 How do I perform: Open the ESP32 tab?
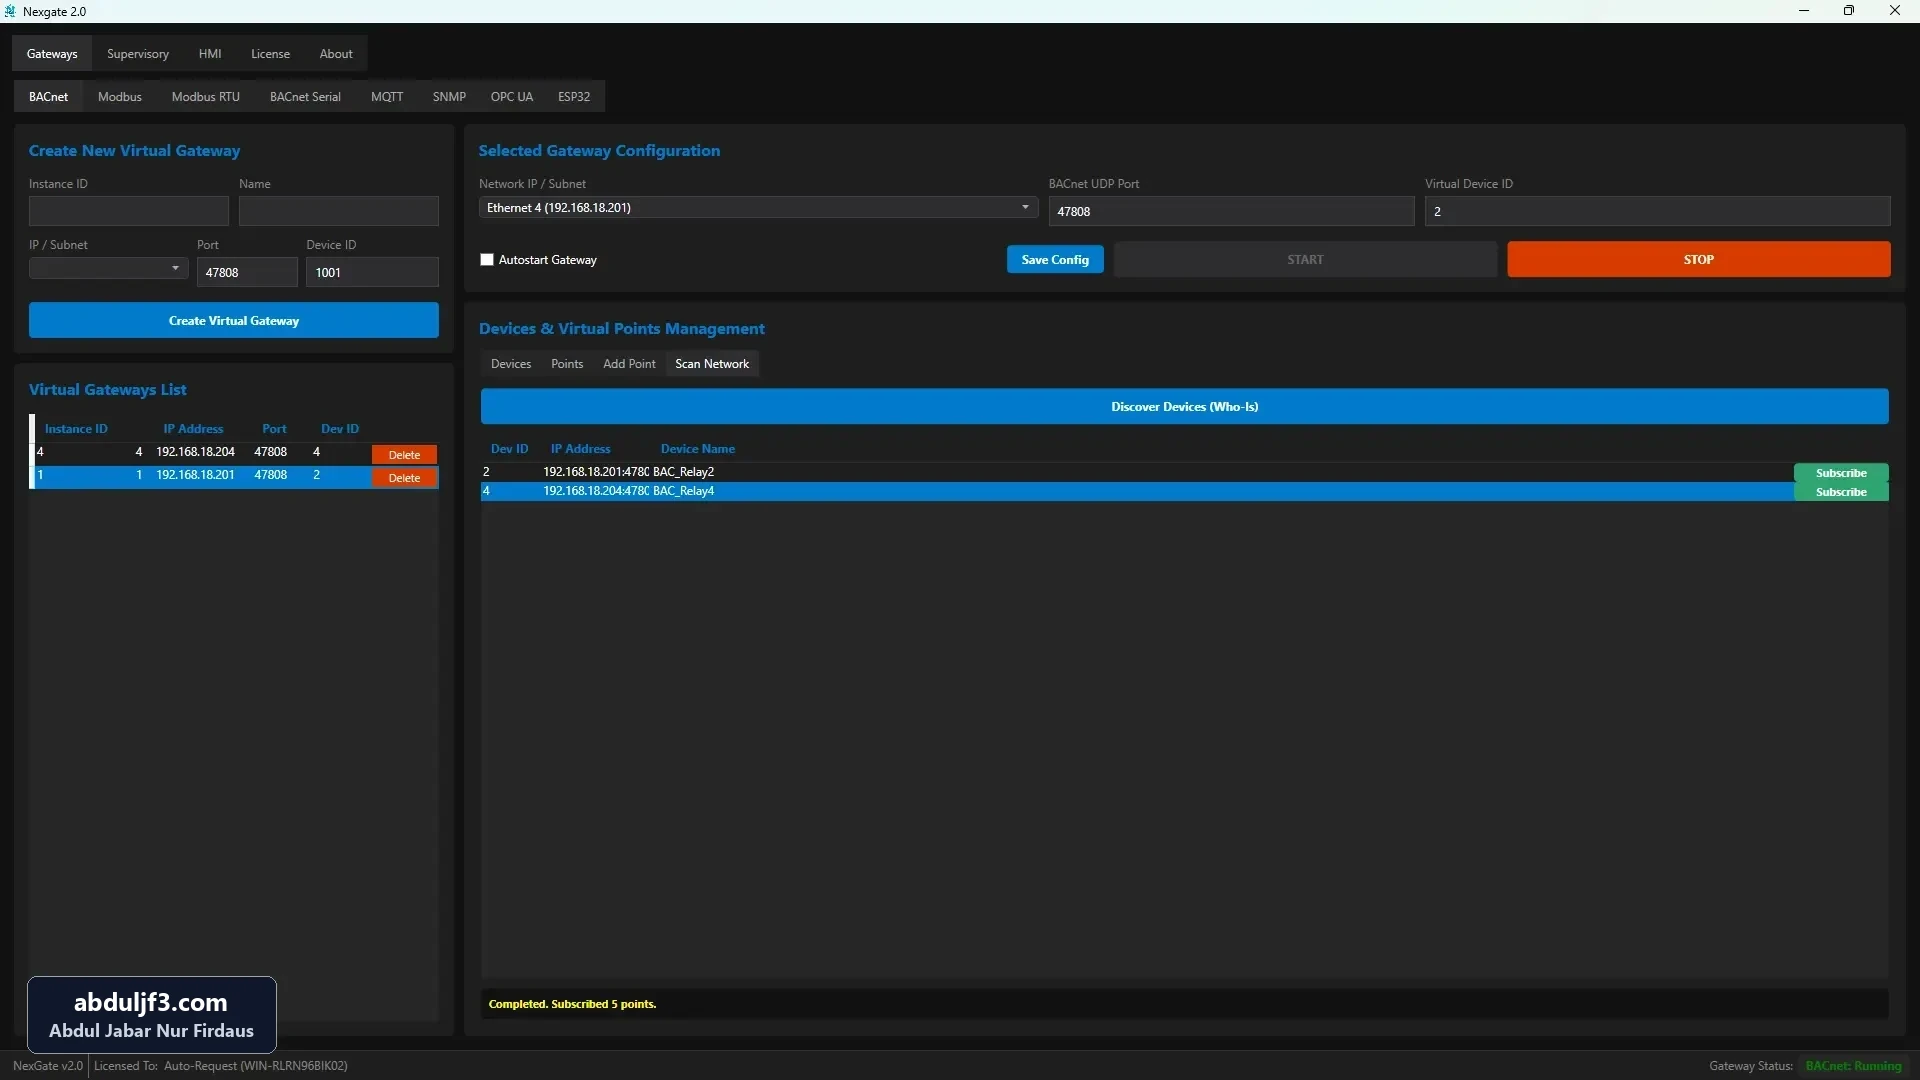pyautogui.click(x=574, y=97)
